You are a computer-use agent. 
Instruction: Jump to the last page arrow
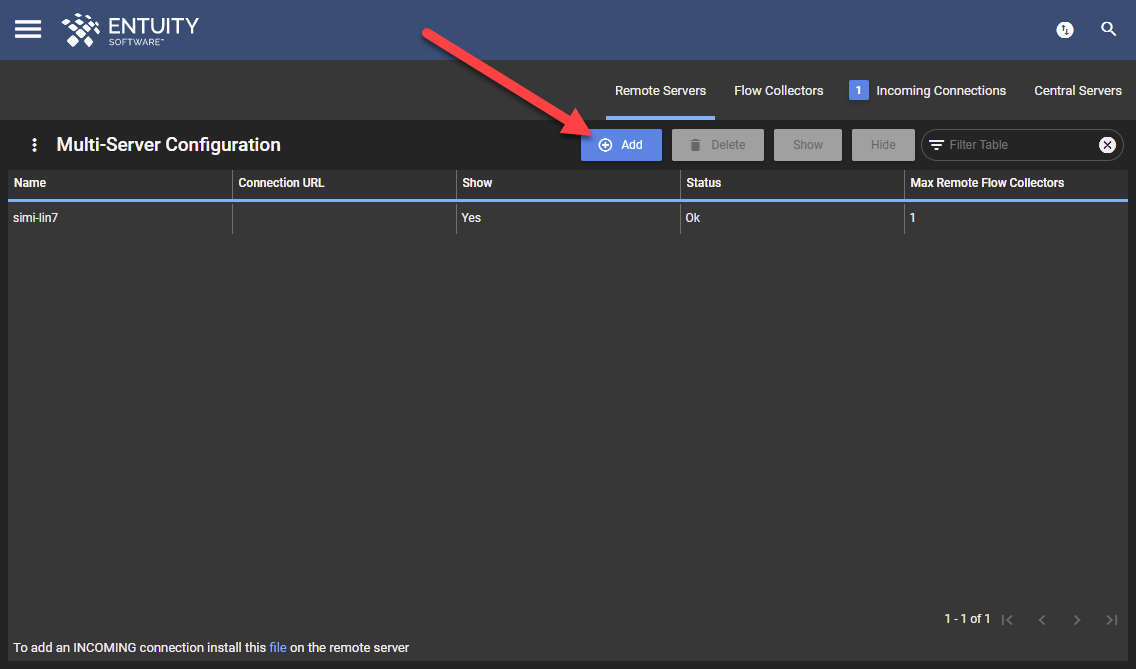tap(1112, 620)
